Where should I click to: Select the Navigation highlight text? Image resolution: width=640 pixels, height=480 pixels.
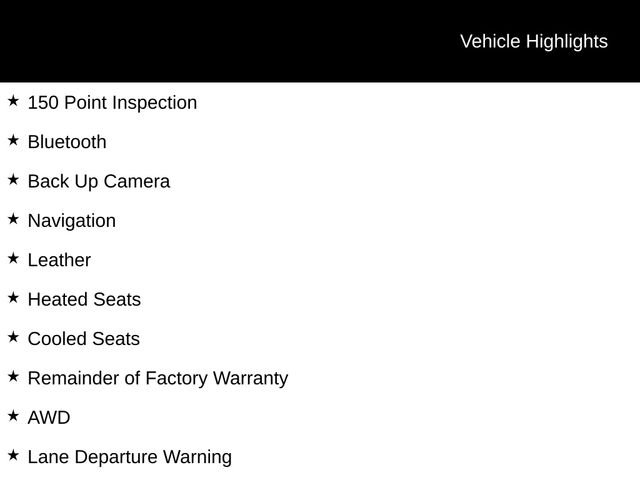[72, 221]
